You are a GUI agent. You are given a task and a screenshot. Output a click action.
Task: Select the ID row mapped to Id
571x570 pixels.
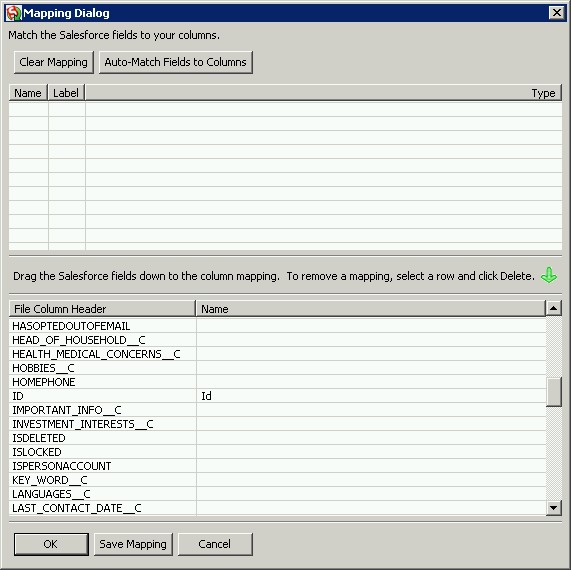pyautogui.click(x=277, y=396)
